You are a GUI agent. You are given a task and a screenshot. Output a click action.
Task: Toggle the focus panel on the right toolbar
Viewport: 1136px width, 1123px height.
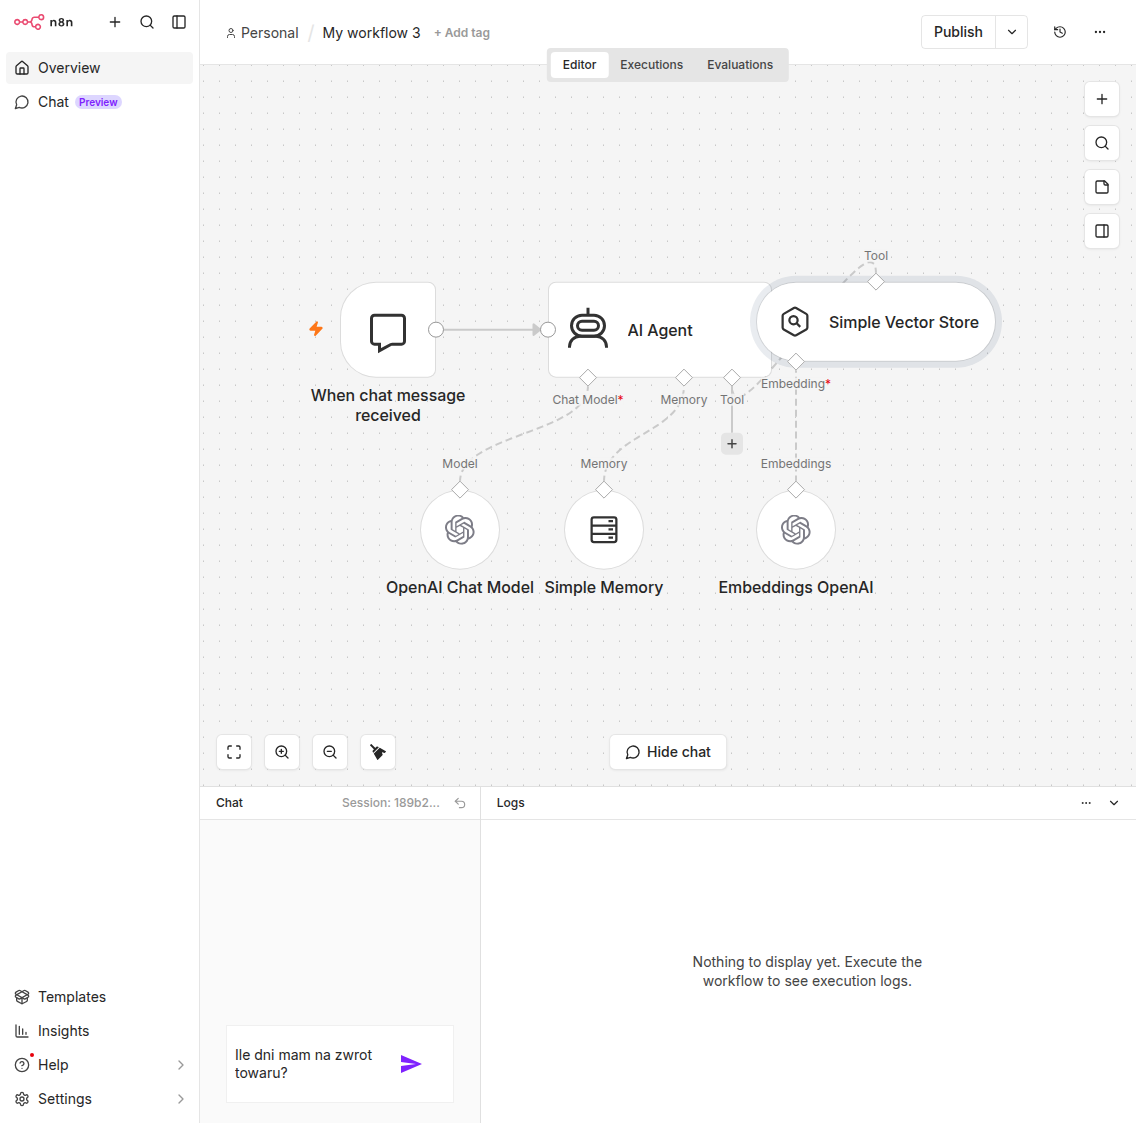point(1101,231)
